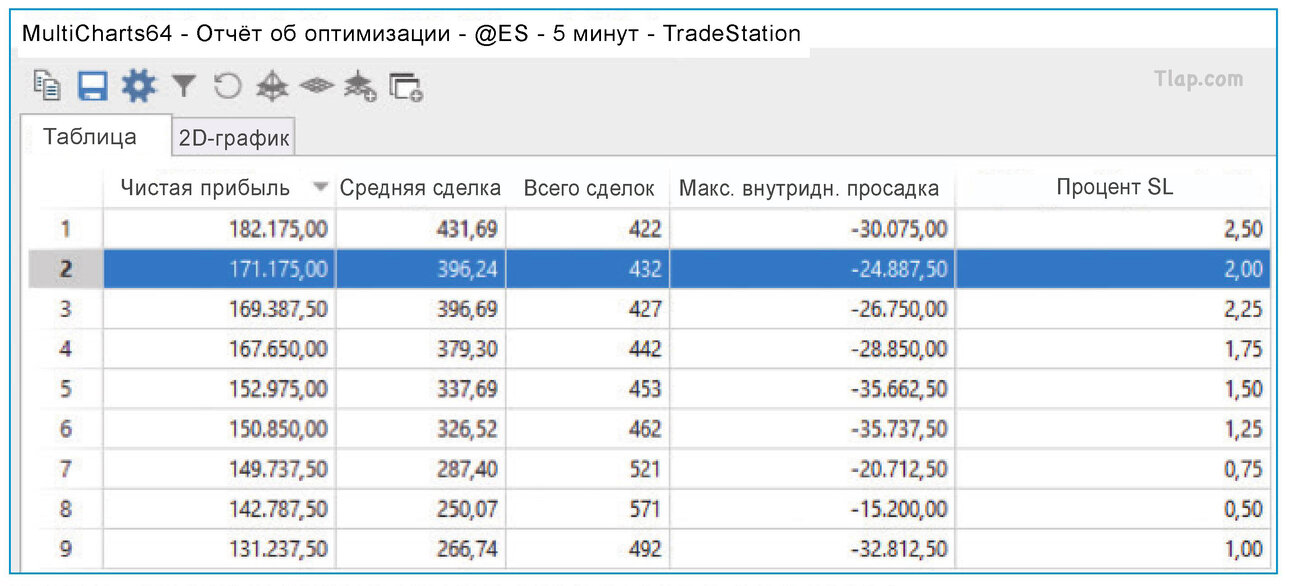Click average trade cell 337,69
The height and width of the screenshot is (586, 1290).
coord(421,389)
